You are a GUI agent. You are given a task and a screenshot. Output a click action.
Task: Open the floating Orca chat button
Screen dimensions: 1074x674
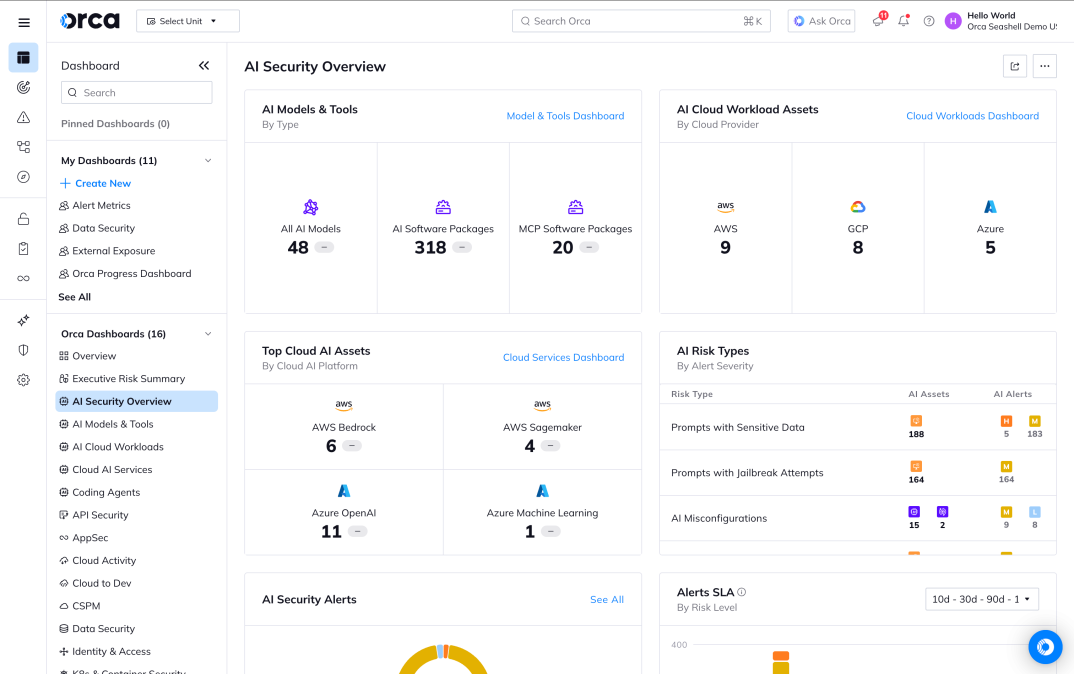(1045, 647)
